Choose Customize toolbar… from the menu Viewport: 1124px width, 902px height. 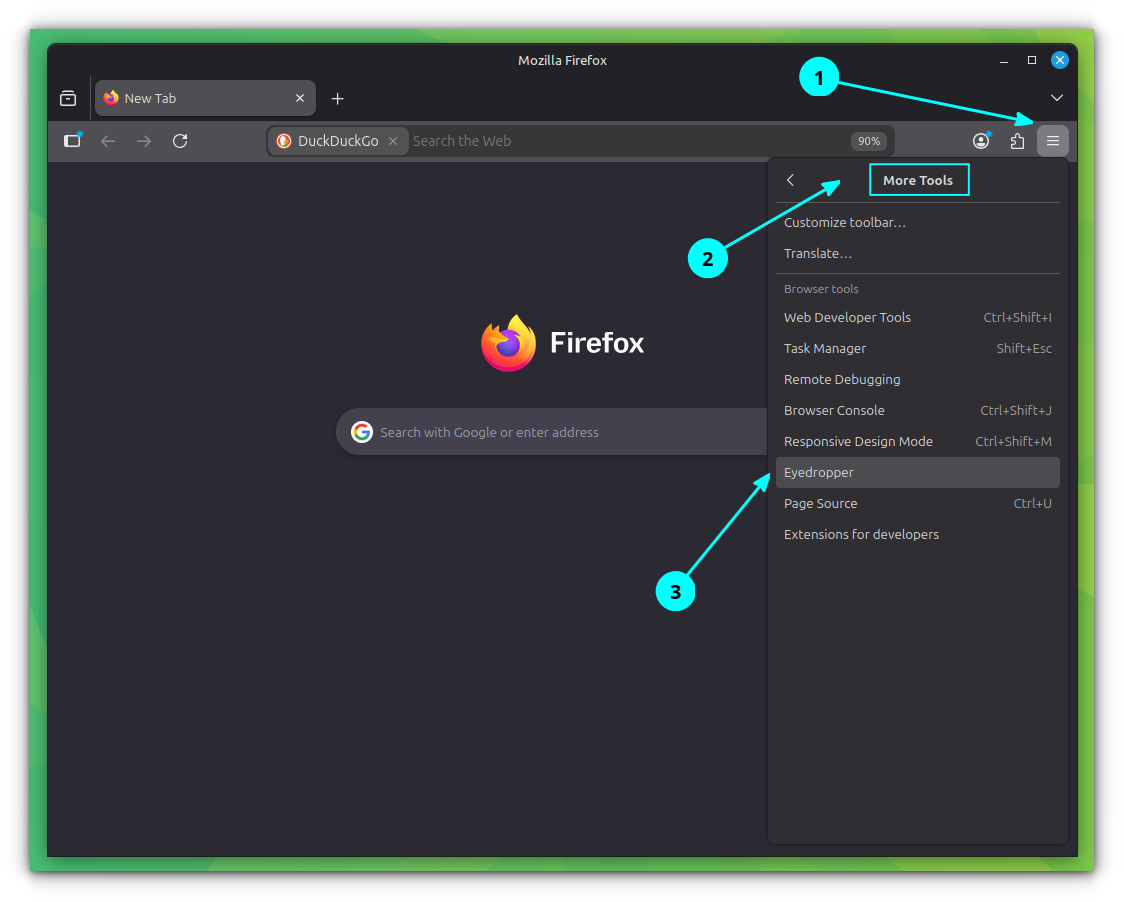tap(918, 222)
